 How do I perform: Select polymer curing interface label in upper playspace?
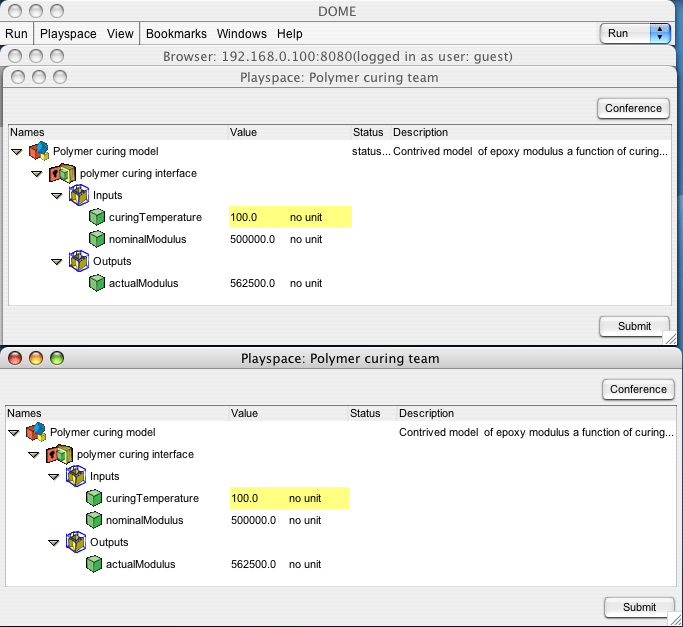tap(138, 173)
